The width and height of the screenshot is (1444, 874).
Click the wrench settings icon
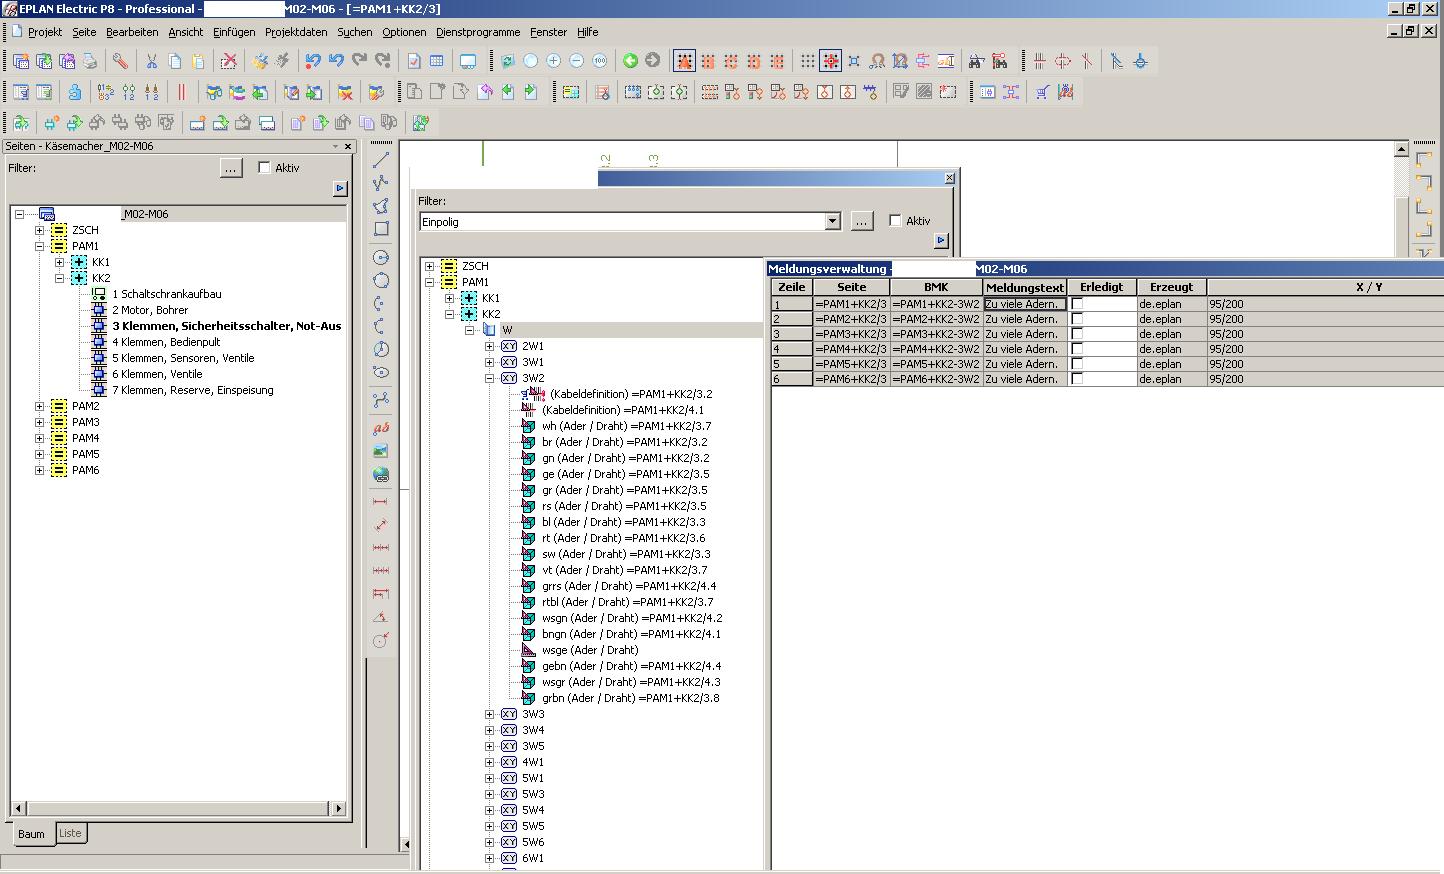coord(120,61)
